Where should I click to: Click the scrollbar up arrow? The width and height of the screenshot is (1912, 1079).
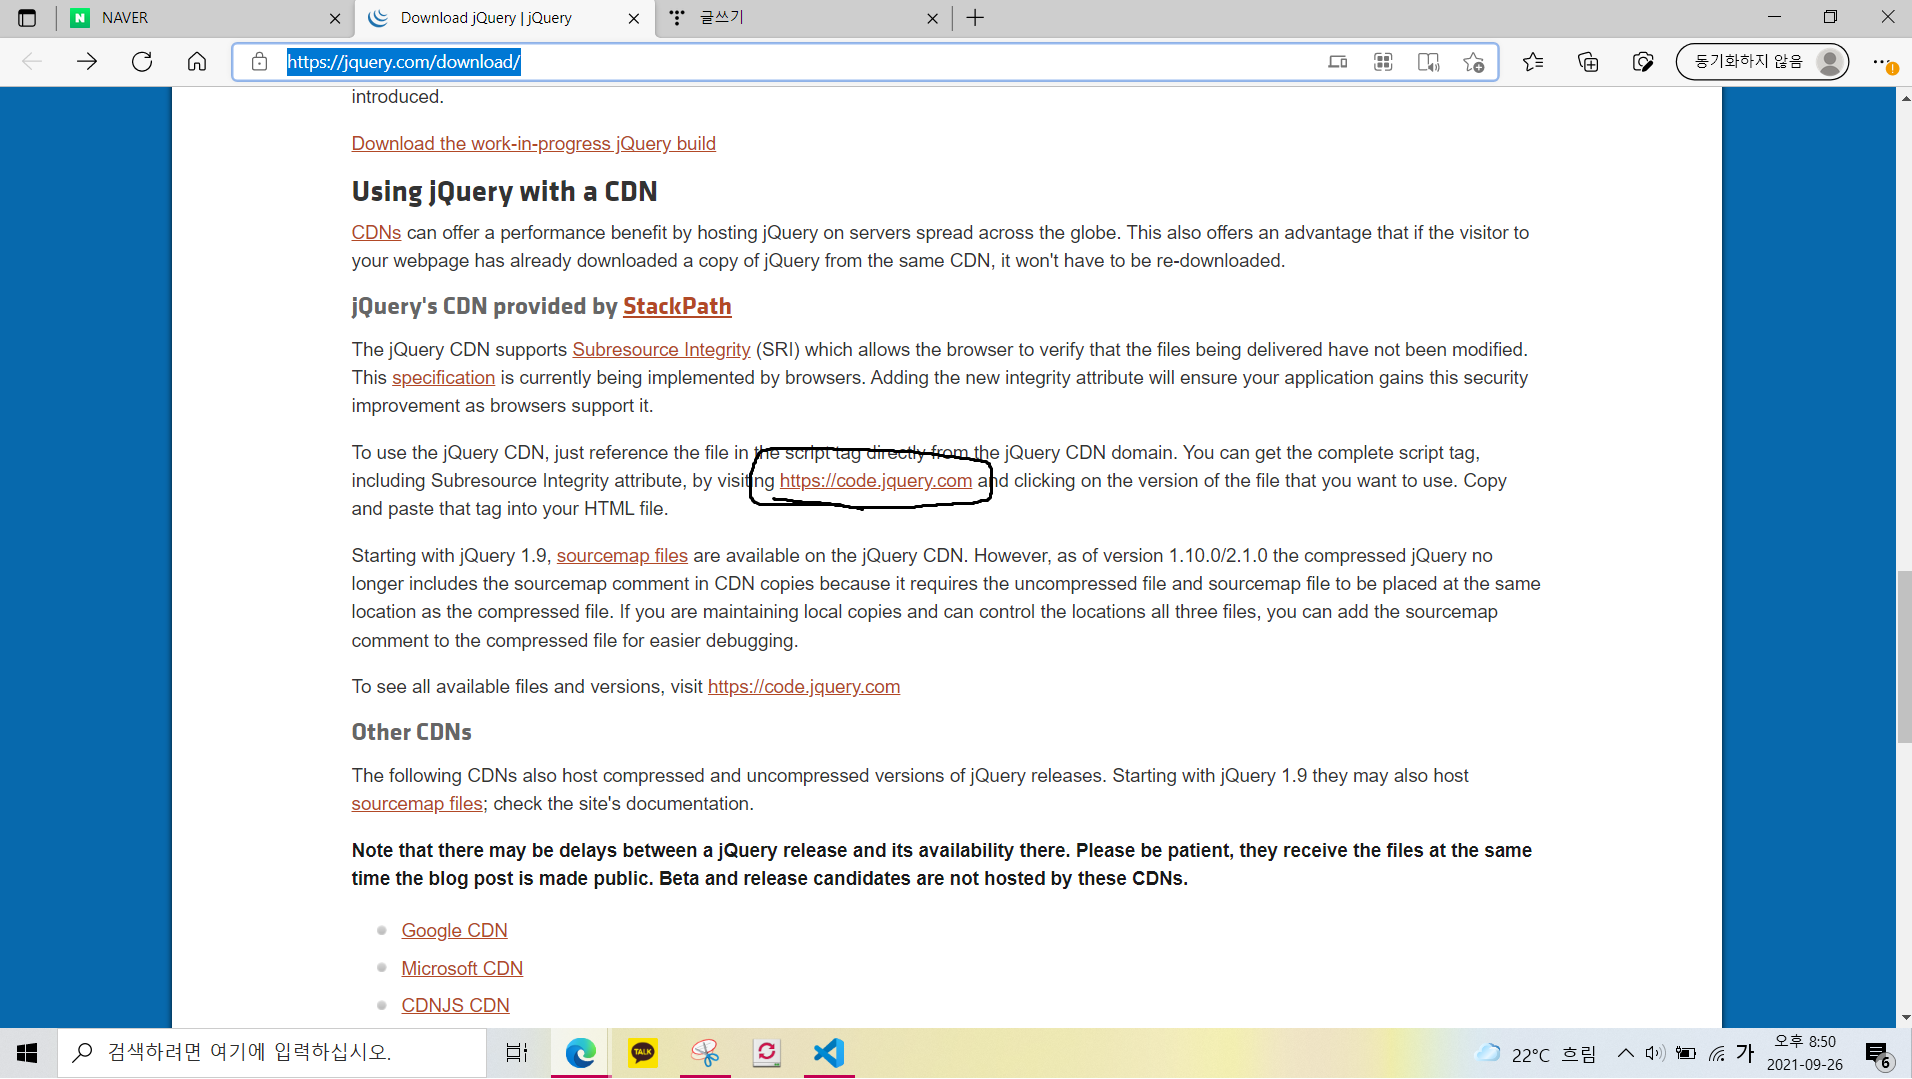coord(1904,98)
